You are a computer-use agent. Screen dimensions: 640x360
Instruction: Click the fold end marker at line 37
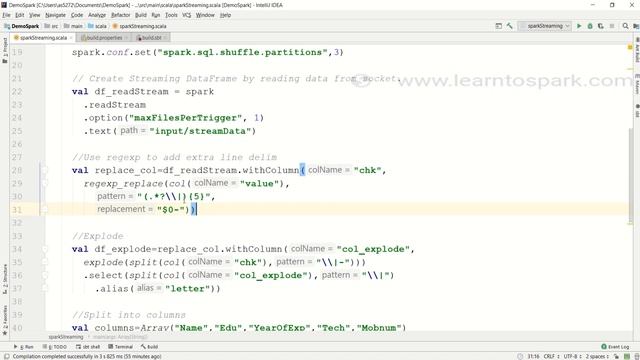pos(45,288)
